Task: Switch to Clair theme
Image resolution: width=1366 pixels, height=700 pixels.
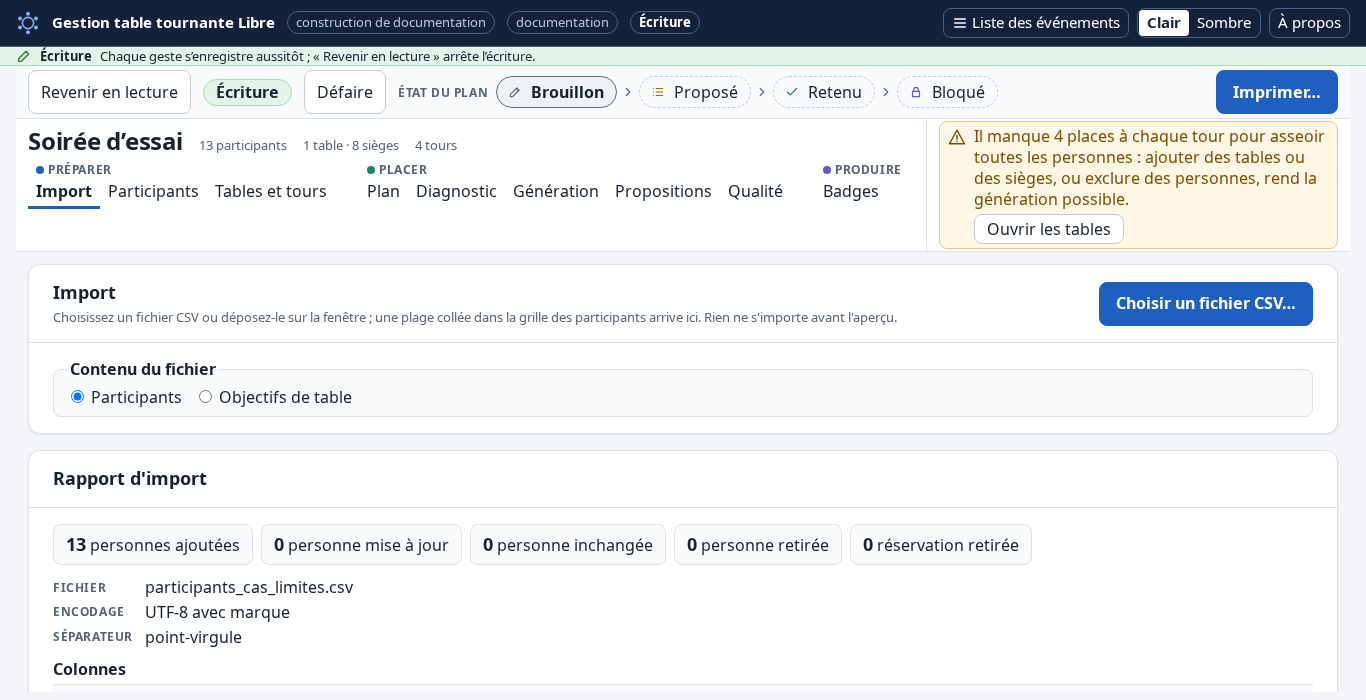Action: pyautogui.click(x=1164, y=23)
